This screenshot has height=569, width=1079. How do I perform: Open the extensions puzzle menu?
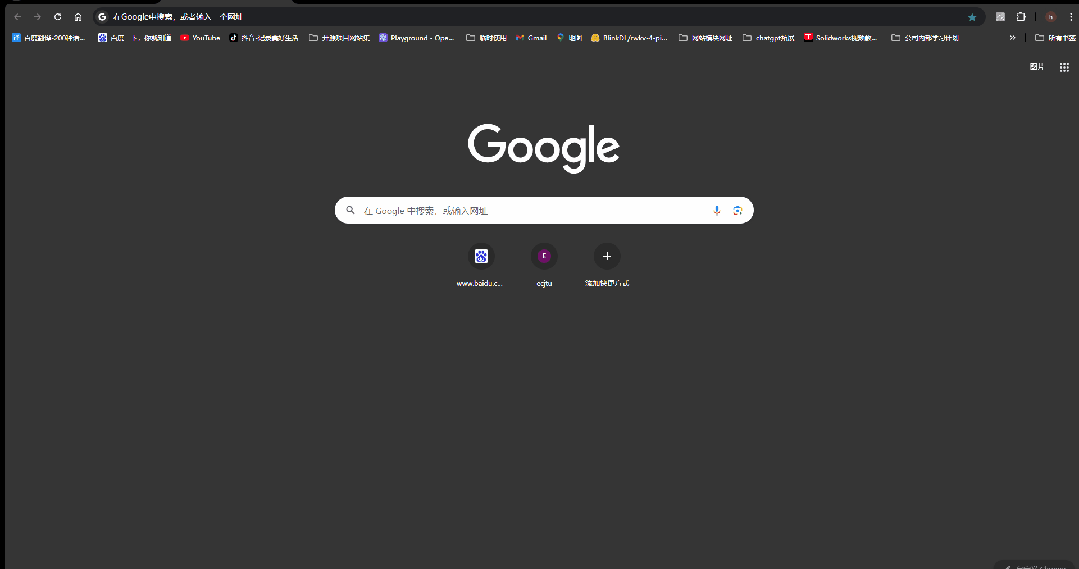pos(1021,17)
